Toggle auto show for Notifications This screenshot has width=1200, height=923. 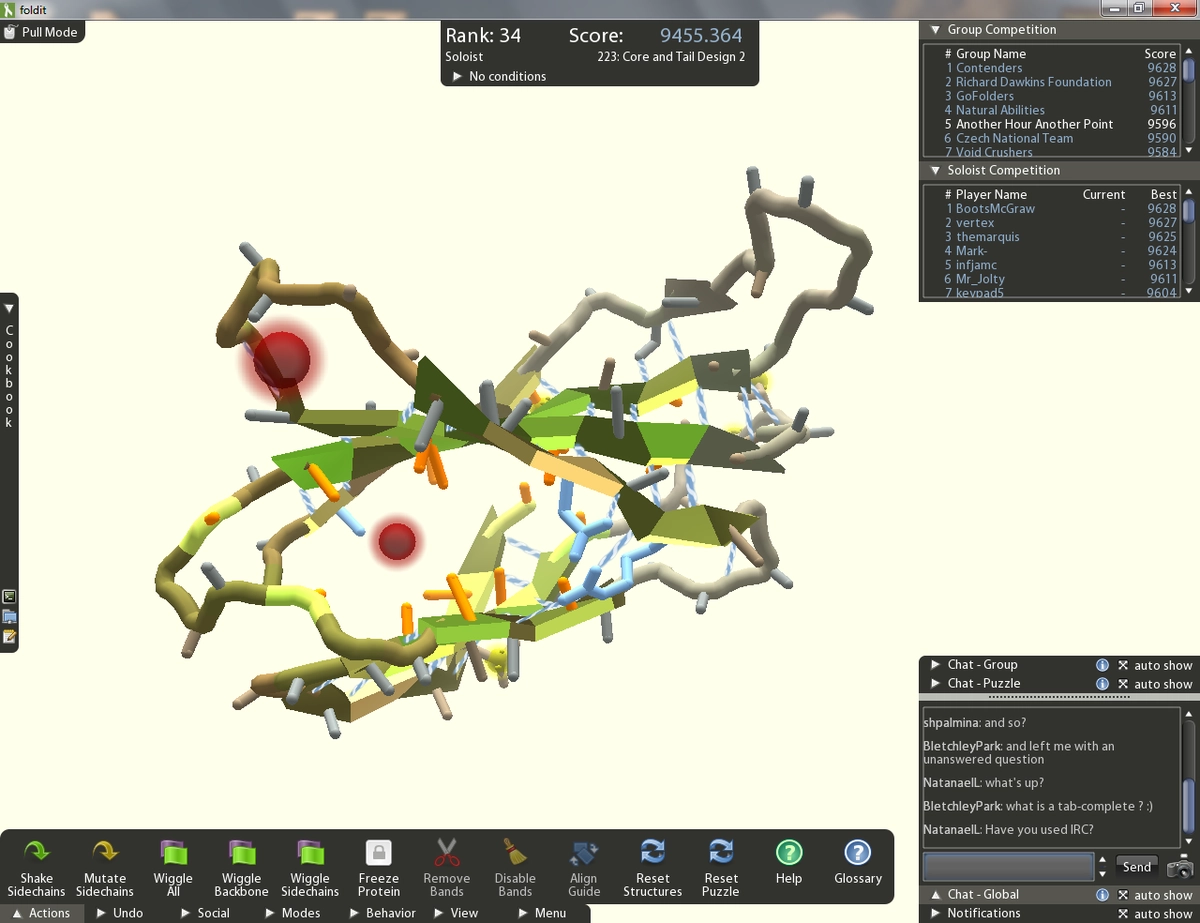click(1123, 914)
